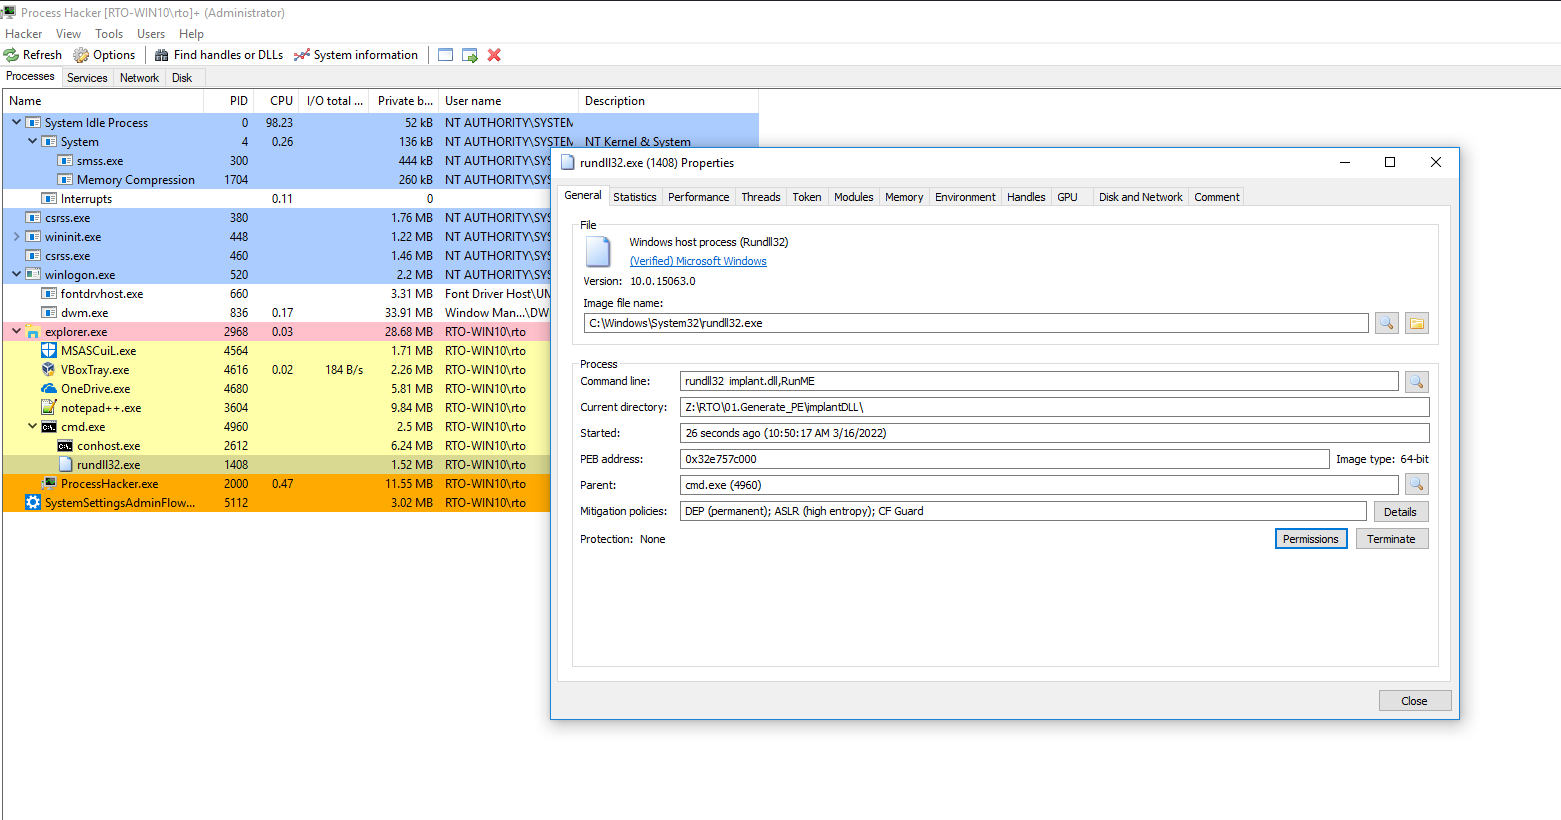The width and height of the screenshot is (1561, 820).
Task: Open the Memory tab in Properties
Action: point(904,197)
